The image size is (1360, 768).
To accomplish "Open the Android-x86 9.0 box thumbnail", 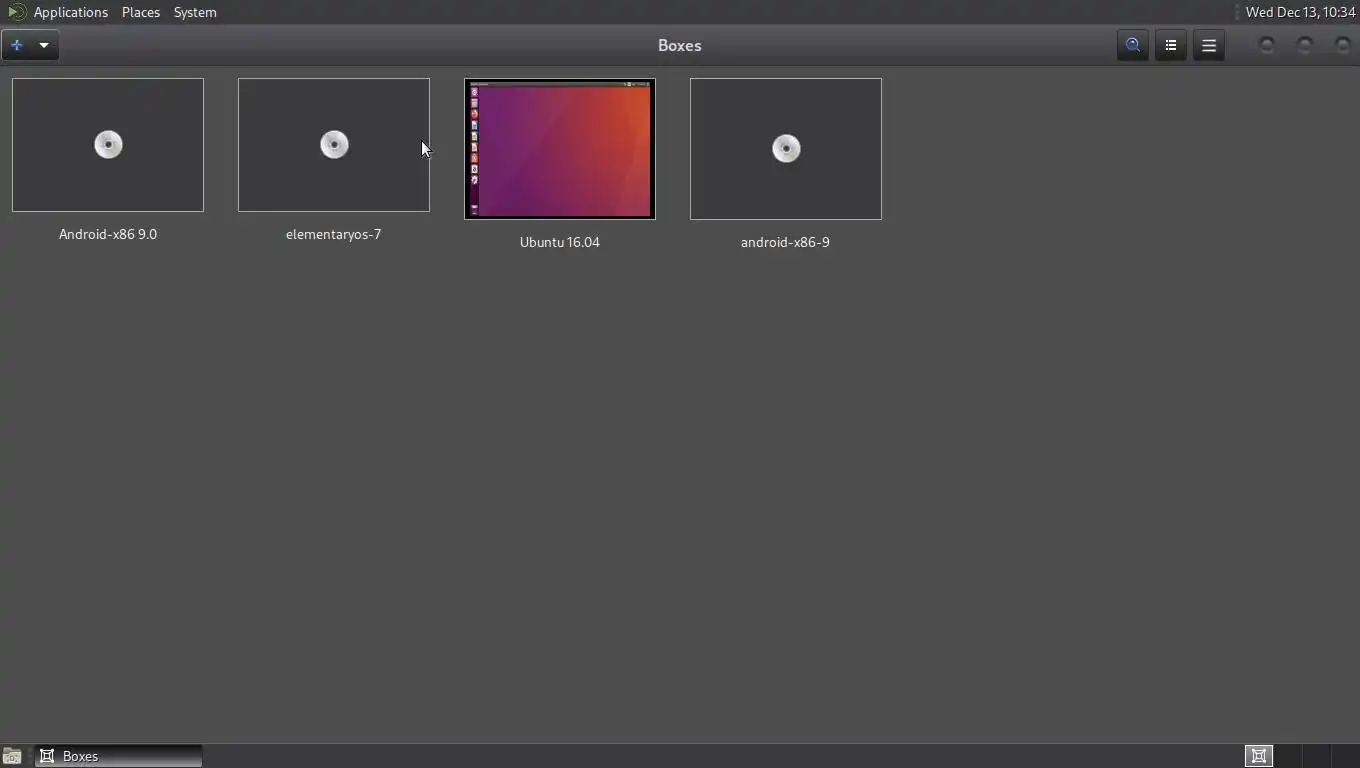I will (x=108, y=145).
